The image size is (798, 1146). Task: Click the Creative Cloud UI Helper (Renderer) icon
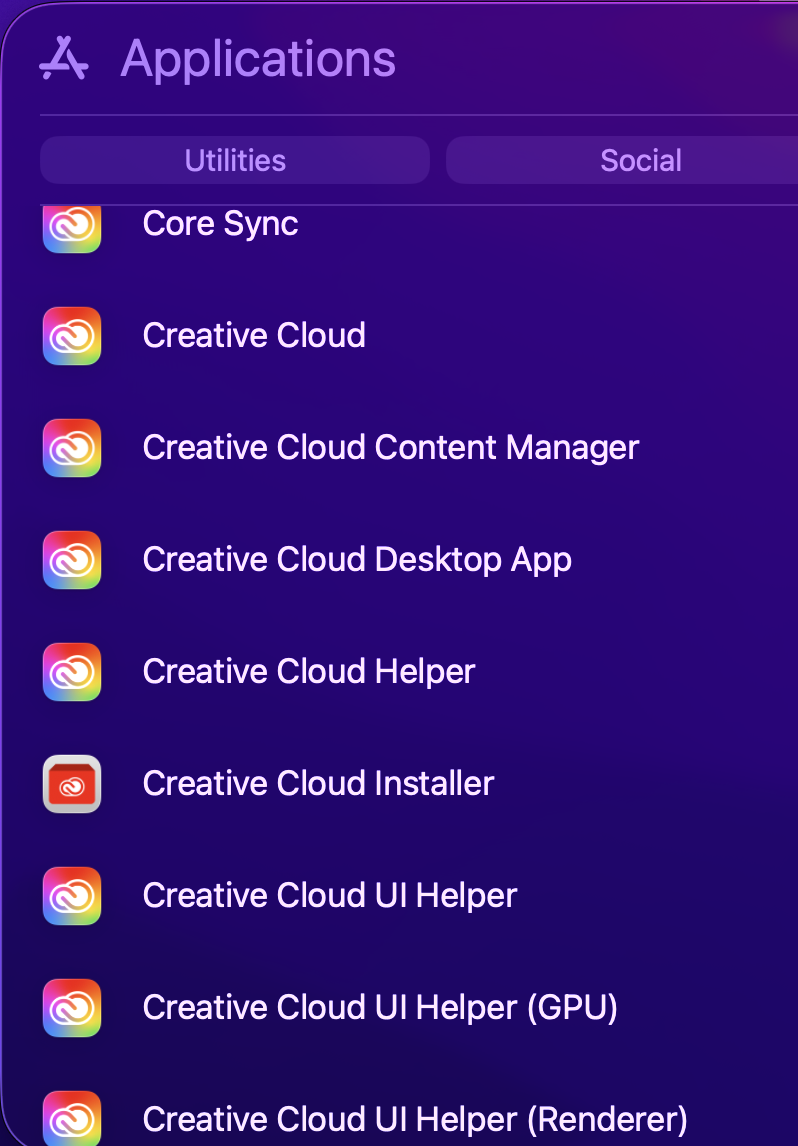(72, 1118)
